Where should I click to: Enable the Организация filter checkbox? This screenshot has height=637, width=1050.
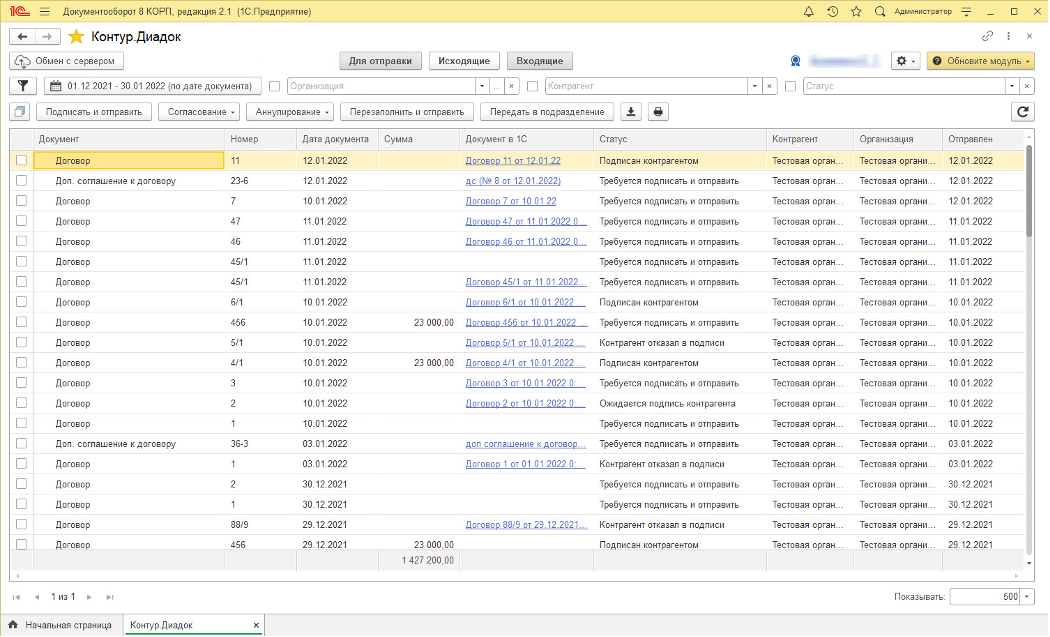[x=275, y=86]
